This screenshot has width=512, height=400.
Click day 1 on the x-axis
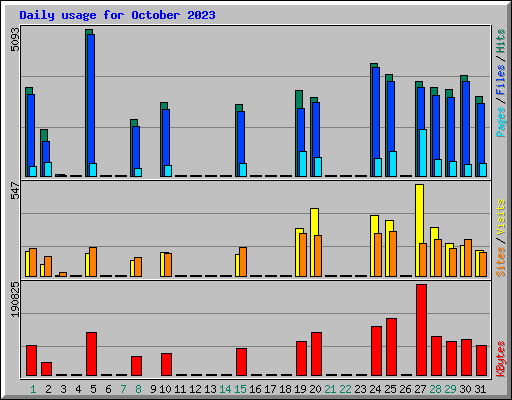(33, 389)
